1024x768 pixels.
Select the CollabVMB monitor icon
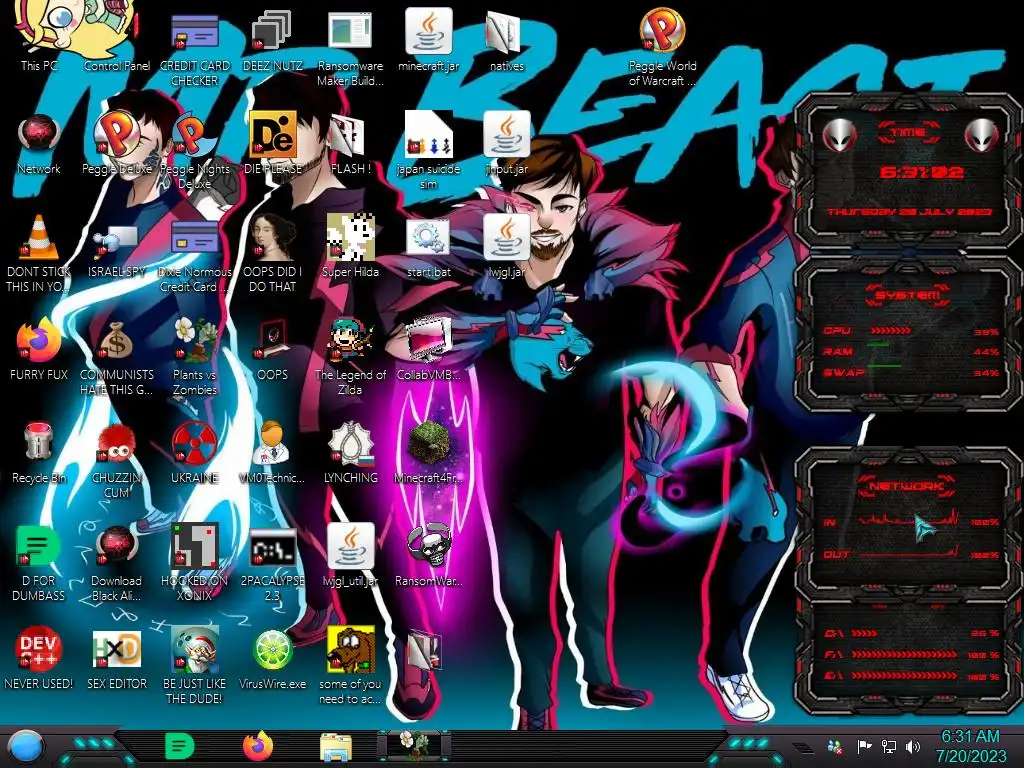point(428,349)
